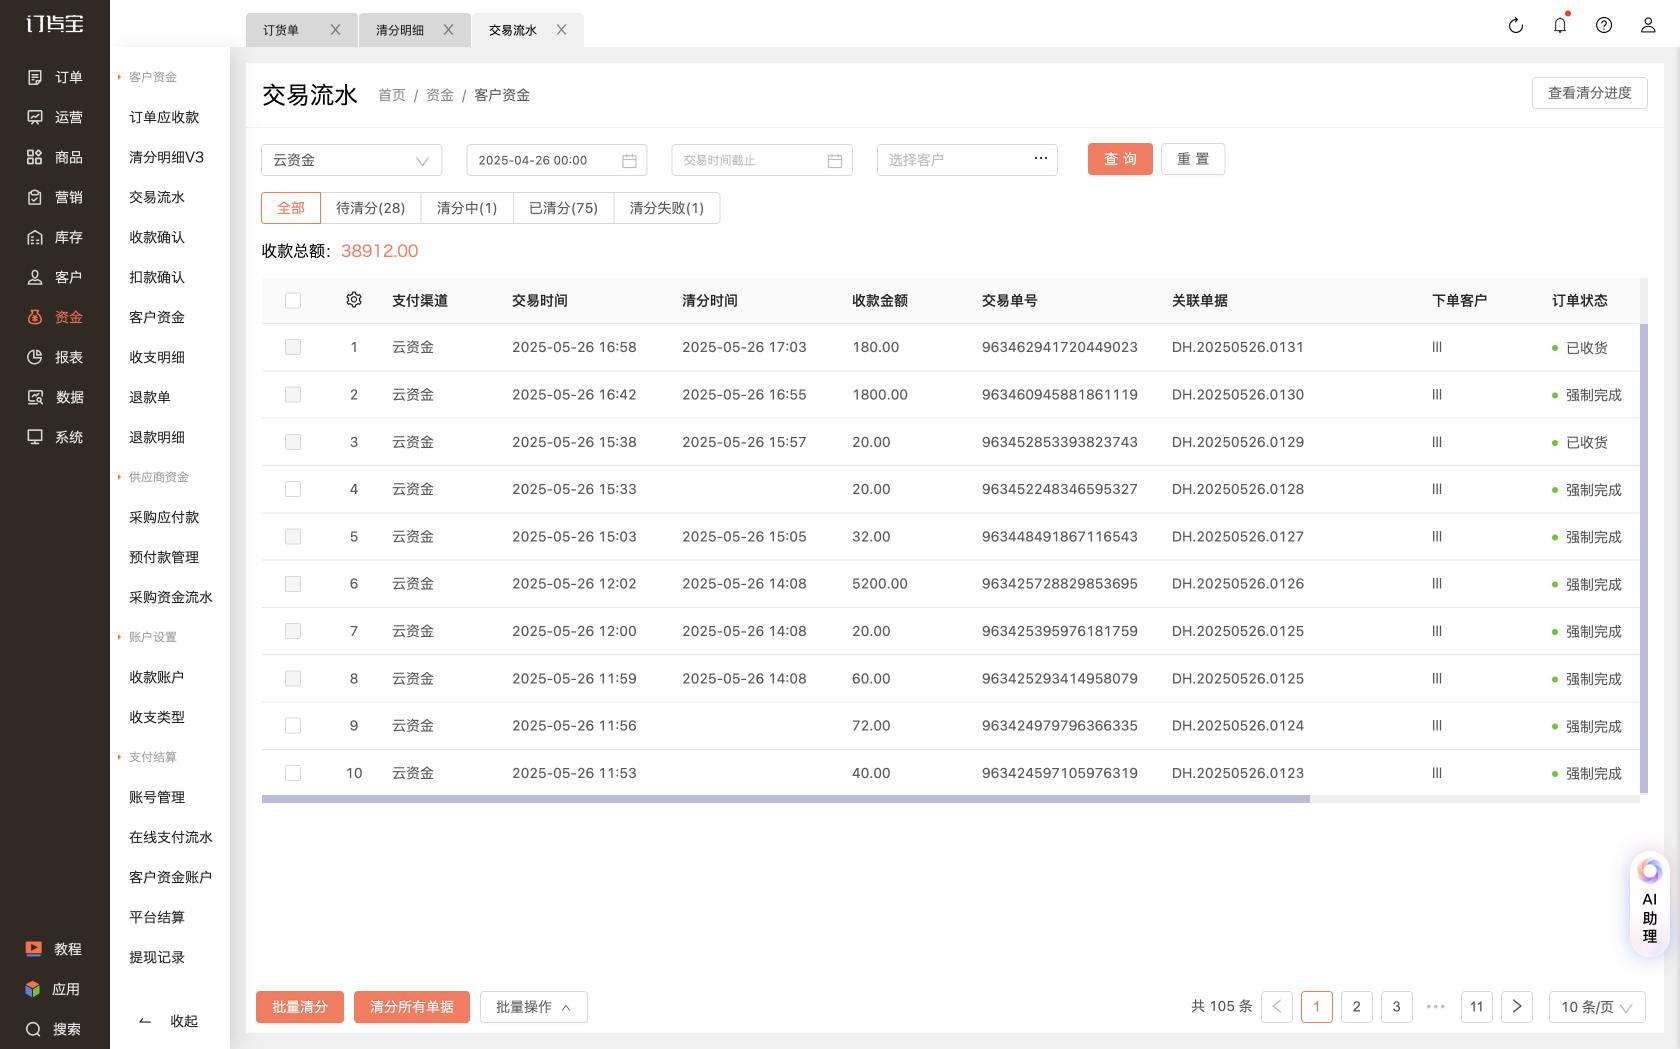Go to next page arrow
The height and width of the screenshot is (1049, 1680).
point(1517,1007)
